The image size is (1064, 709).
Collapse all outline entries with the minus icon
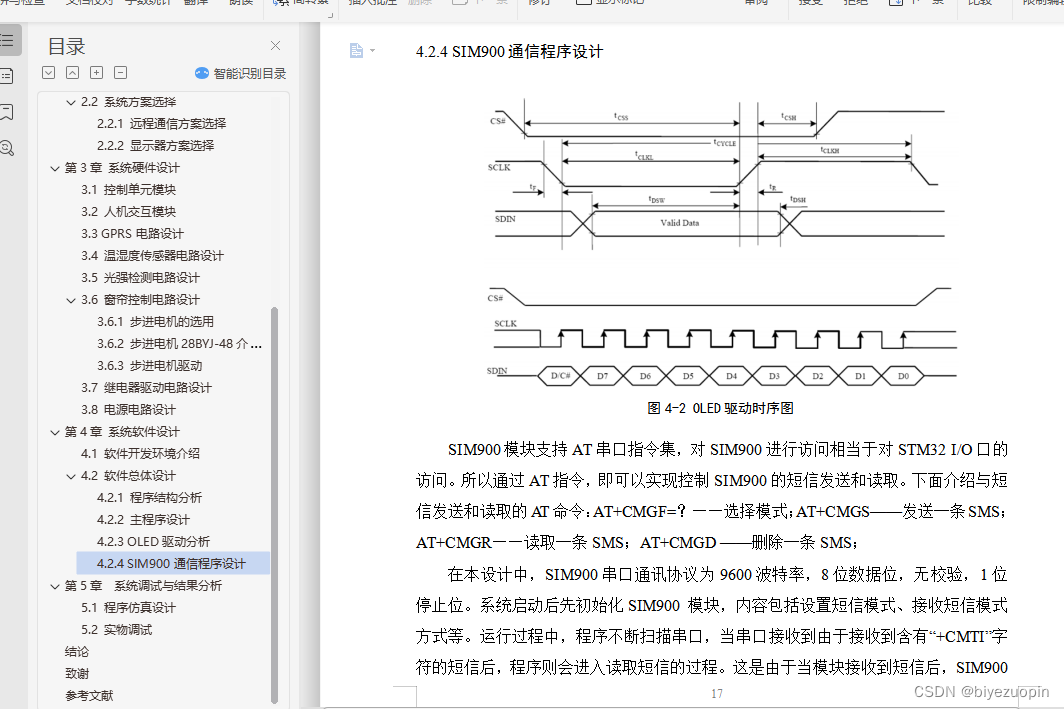[x=120, y=72]
